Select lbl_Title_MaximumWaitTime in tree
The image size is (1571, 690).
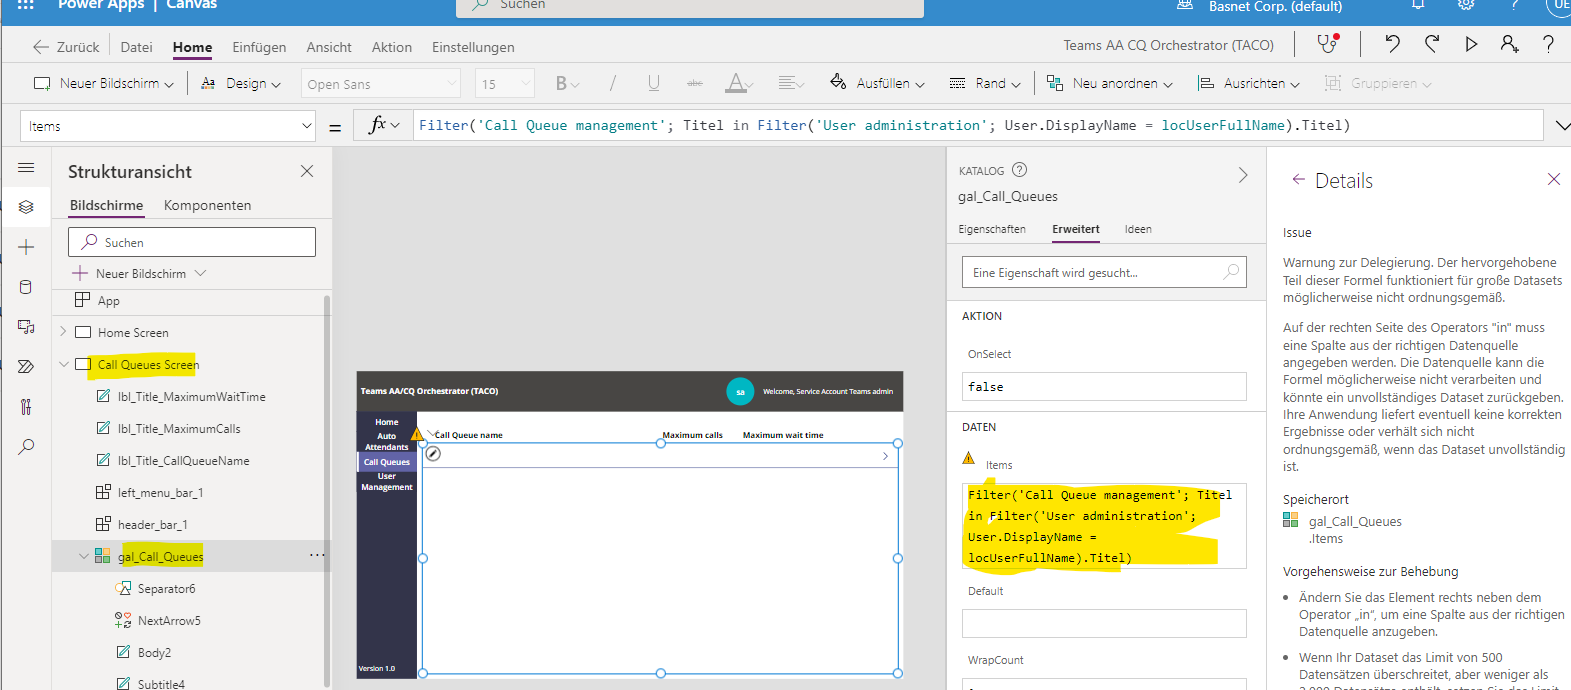coord(191,396)
